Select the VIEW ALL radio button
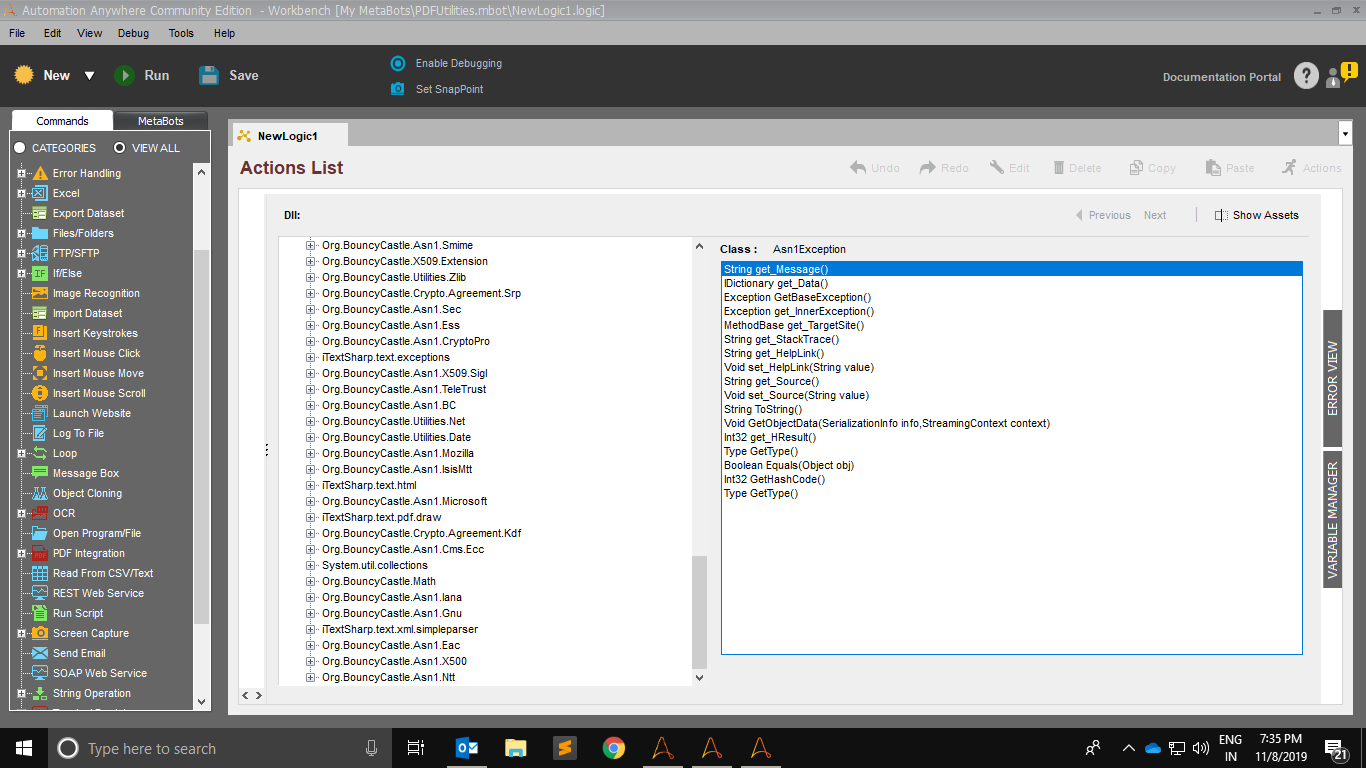This screenshot has width=1366, height=768. [x=120, y=148]
